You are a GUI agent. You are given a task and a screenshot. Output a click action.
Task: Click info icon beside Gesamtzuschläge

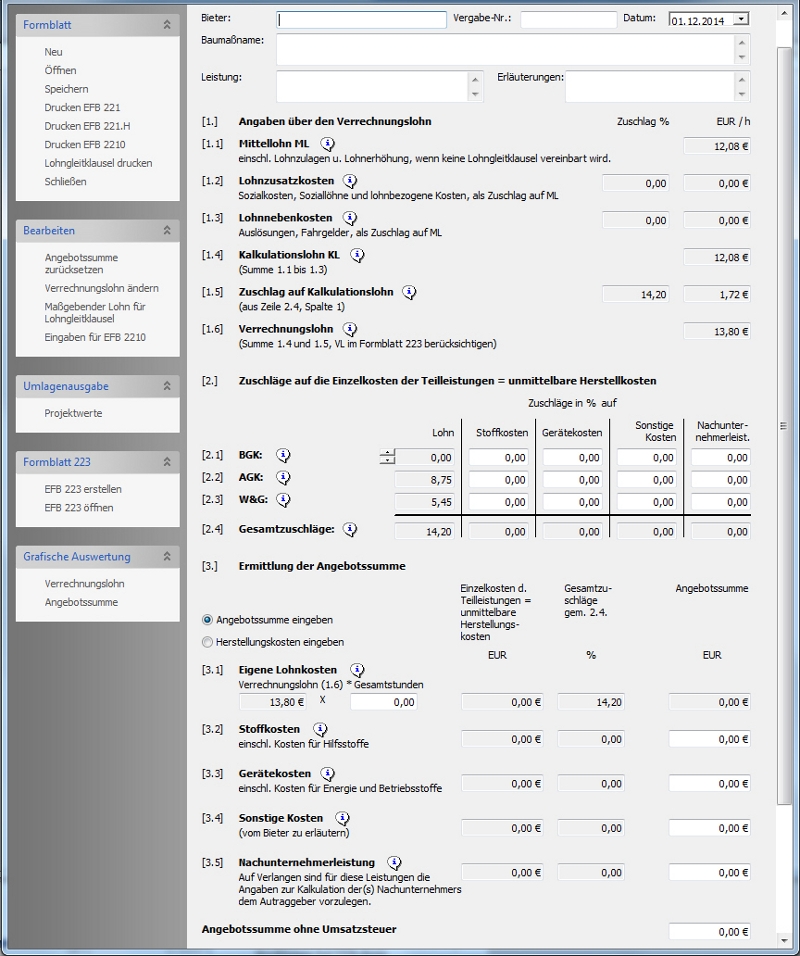tap(349, 530)
